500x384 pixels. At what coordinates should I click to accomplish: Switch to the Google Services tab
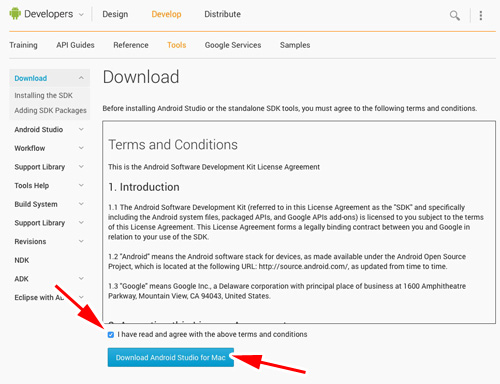point(233,45)
